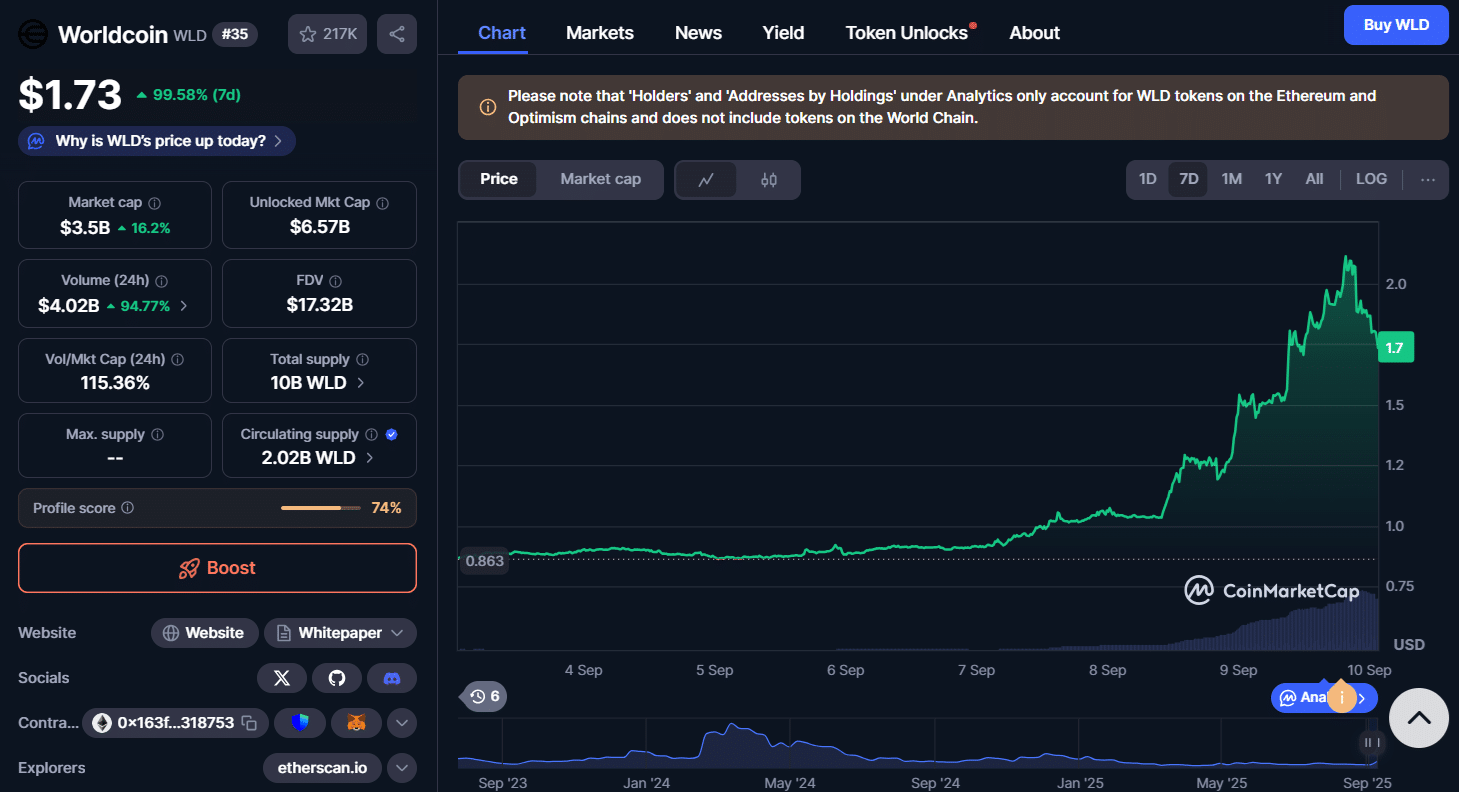This screenshot has height=792, width=1459.
Task: Open the X (Twitter) social link
Action: coord(282,678)
